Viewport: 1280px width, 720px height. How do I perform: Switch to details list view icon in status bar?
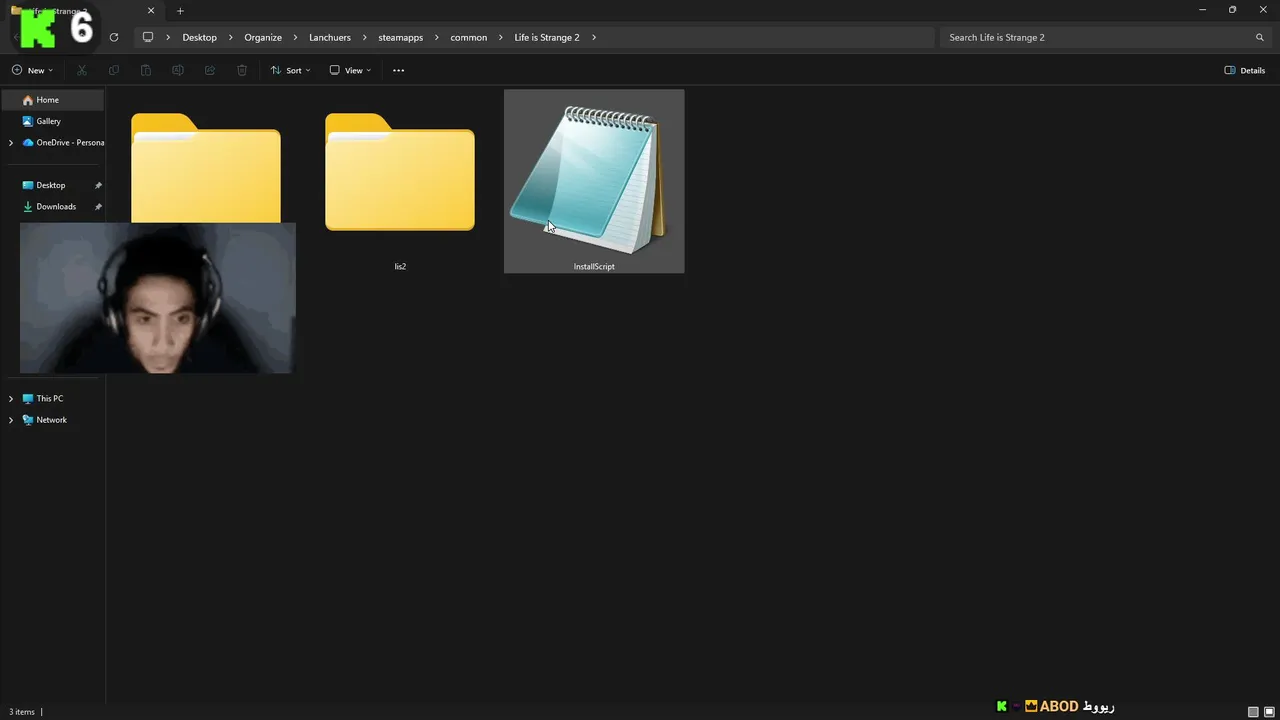(x=1253, y=711)
